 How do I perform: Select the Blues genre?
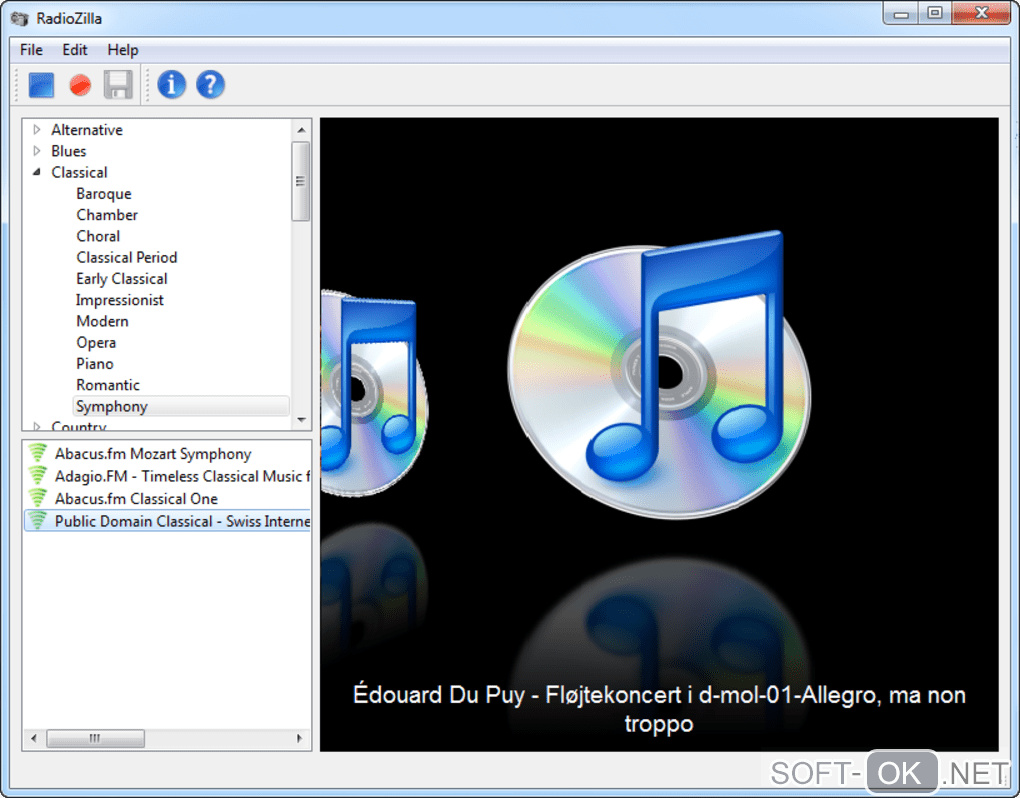pyautogui.click(x=69, y=151)
